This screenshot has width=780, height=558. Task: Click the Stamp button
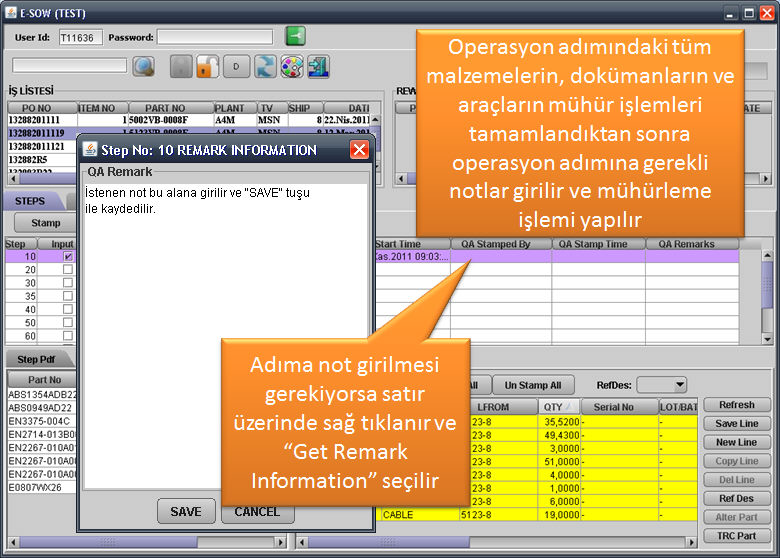46,223
